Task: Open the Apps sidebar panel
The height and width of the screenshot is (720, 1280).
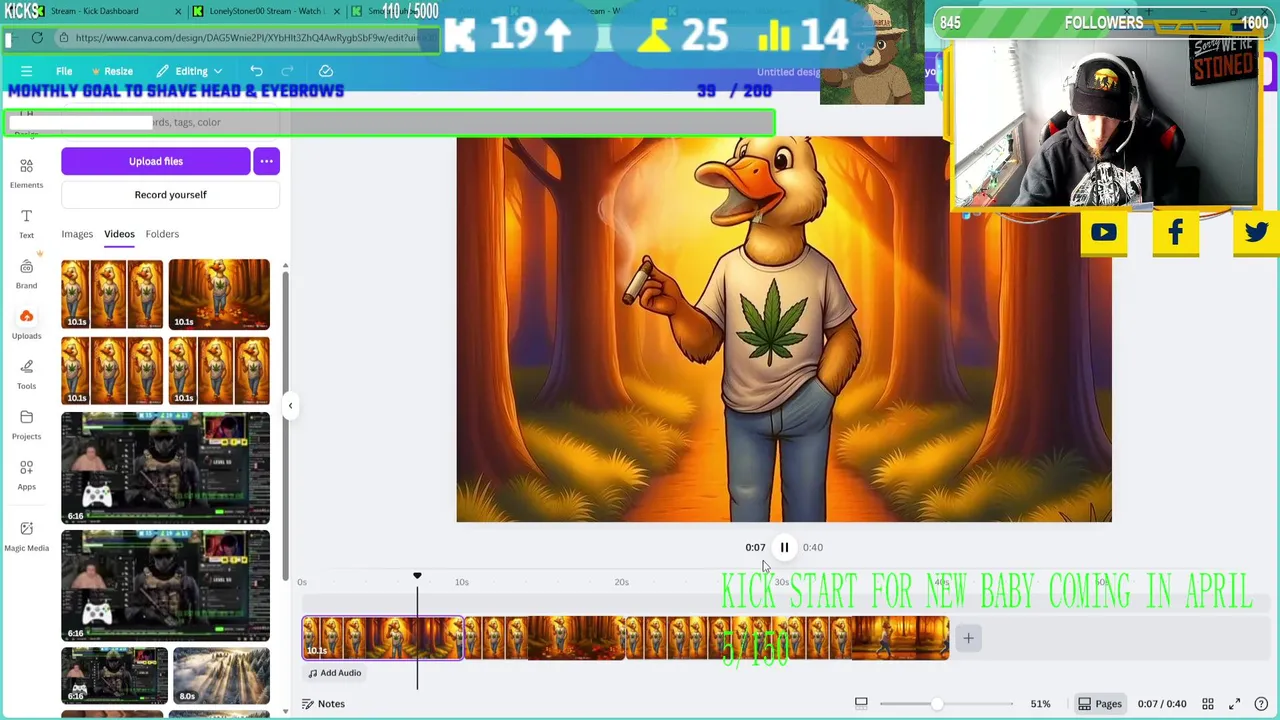Action: [26, 474]
